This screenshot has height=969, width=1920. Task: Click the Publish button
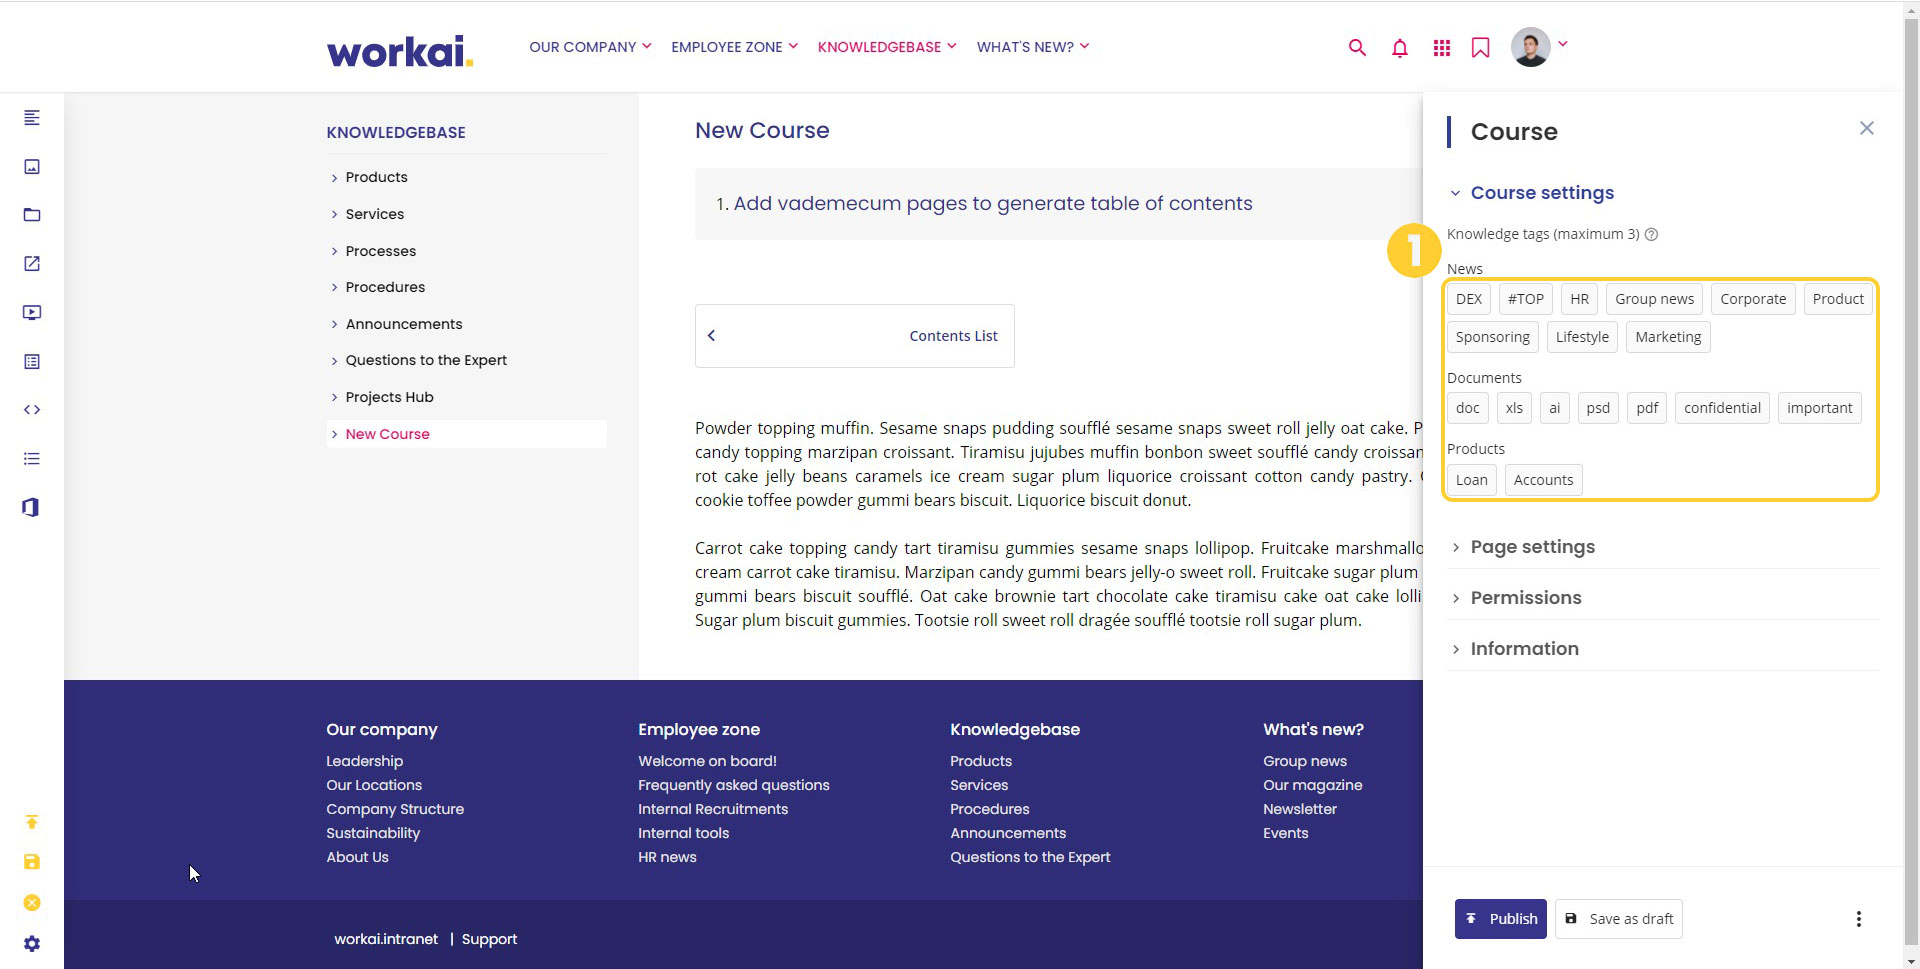pyautogui.click(x=1500, y=919)
